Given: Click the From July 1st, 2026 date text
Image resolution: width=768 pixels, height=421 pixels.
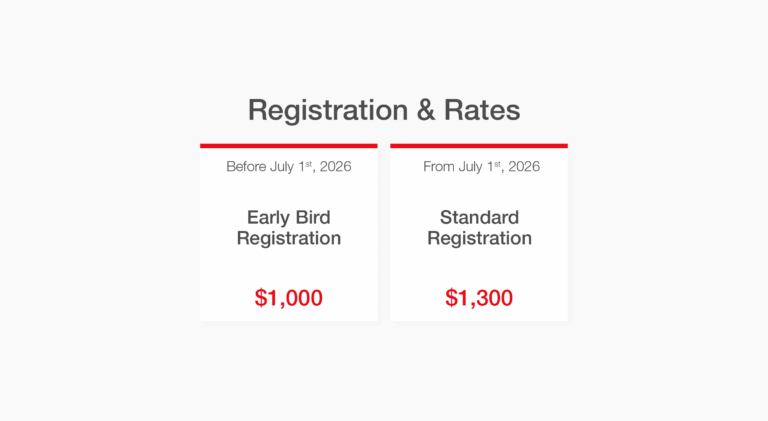Looking at the screenshot, I should coord(481,166).
